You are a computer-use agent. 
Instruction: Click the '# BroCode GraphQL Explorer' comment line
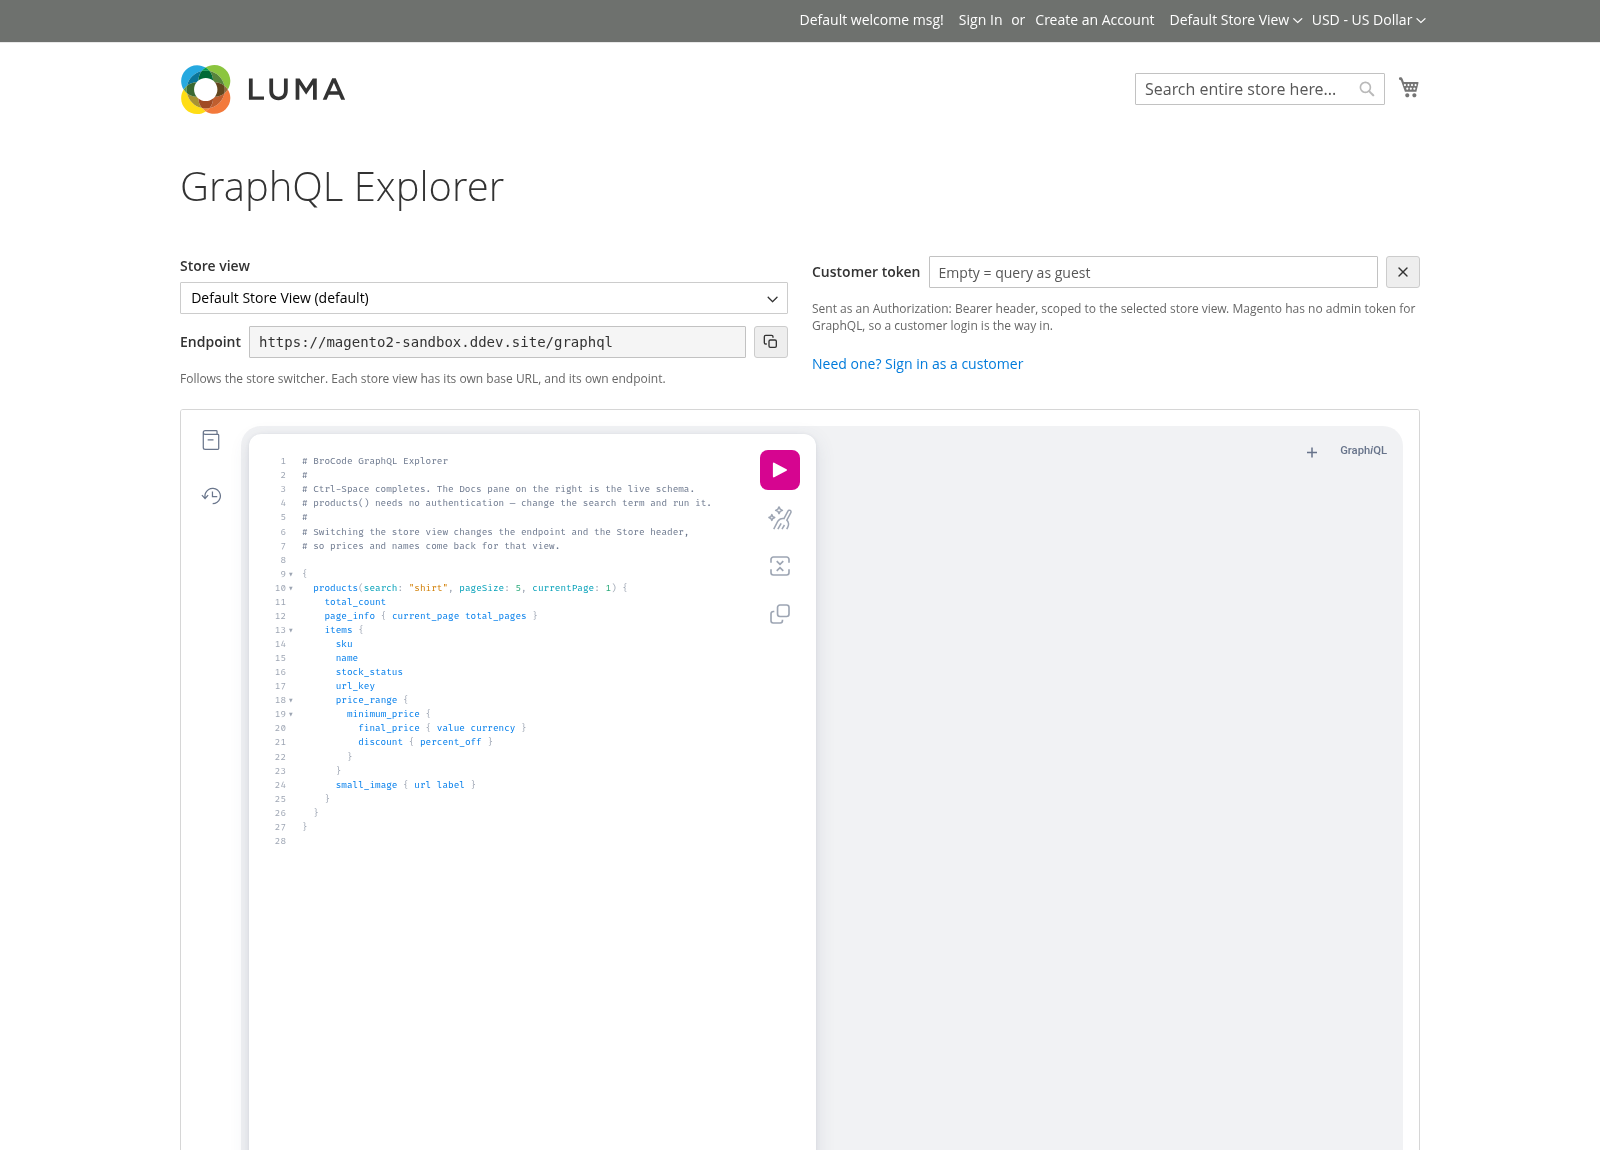coord(375,461)
